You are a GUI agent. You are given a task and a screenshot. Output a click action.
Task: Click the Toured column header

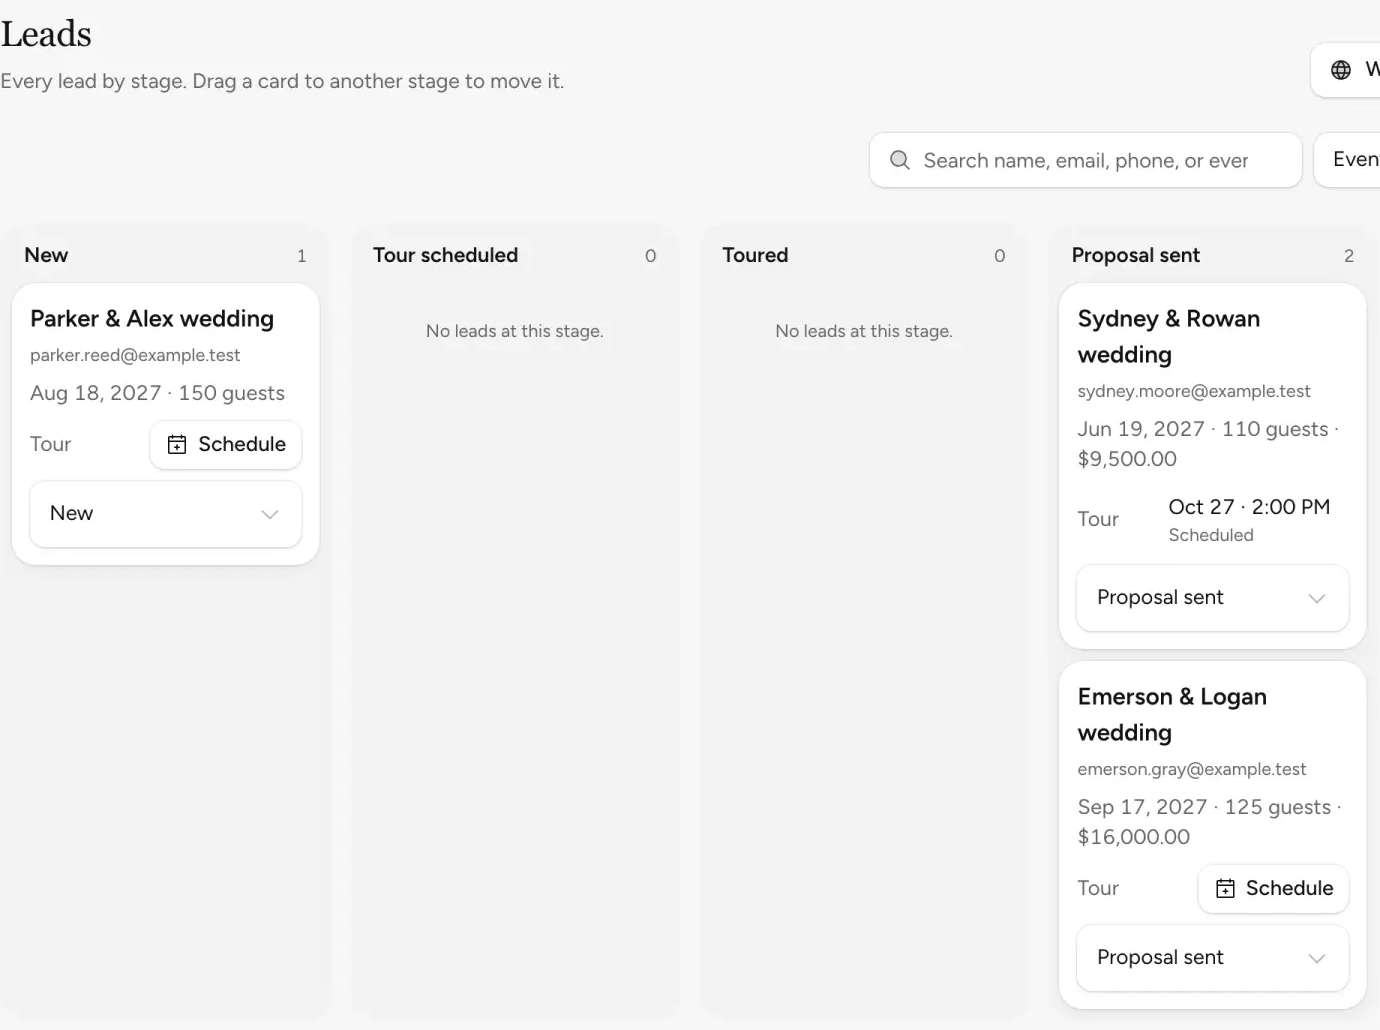pyautogui.click(x=756, y=256)
